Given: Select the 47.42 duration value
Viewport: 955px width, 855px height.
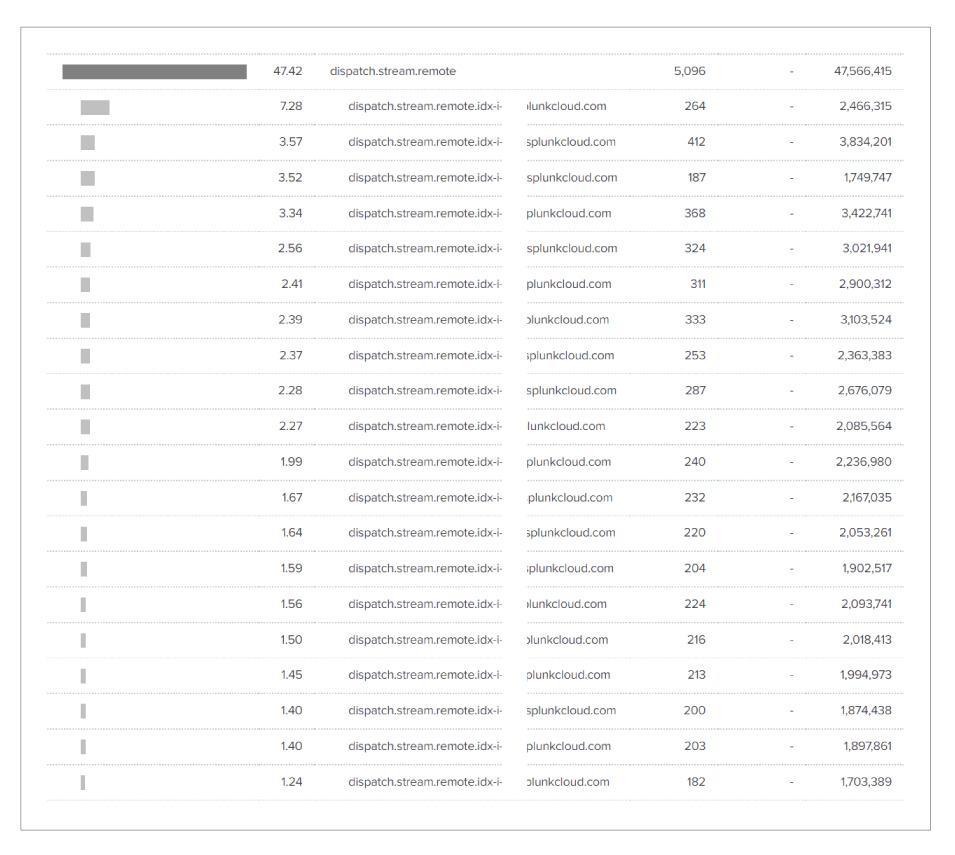Looking at the screenshot, I should [287, 71].
